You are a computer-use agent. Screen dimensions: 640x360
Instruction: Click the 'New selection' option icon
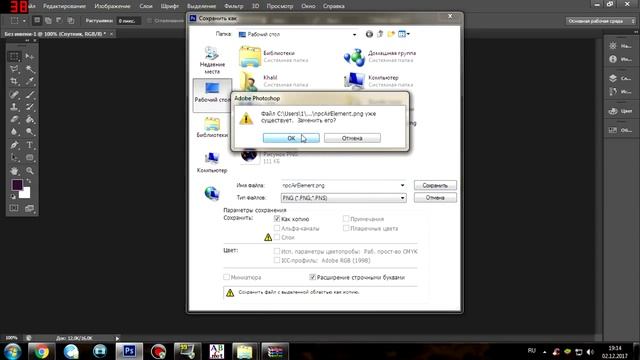coord(37,20)
